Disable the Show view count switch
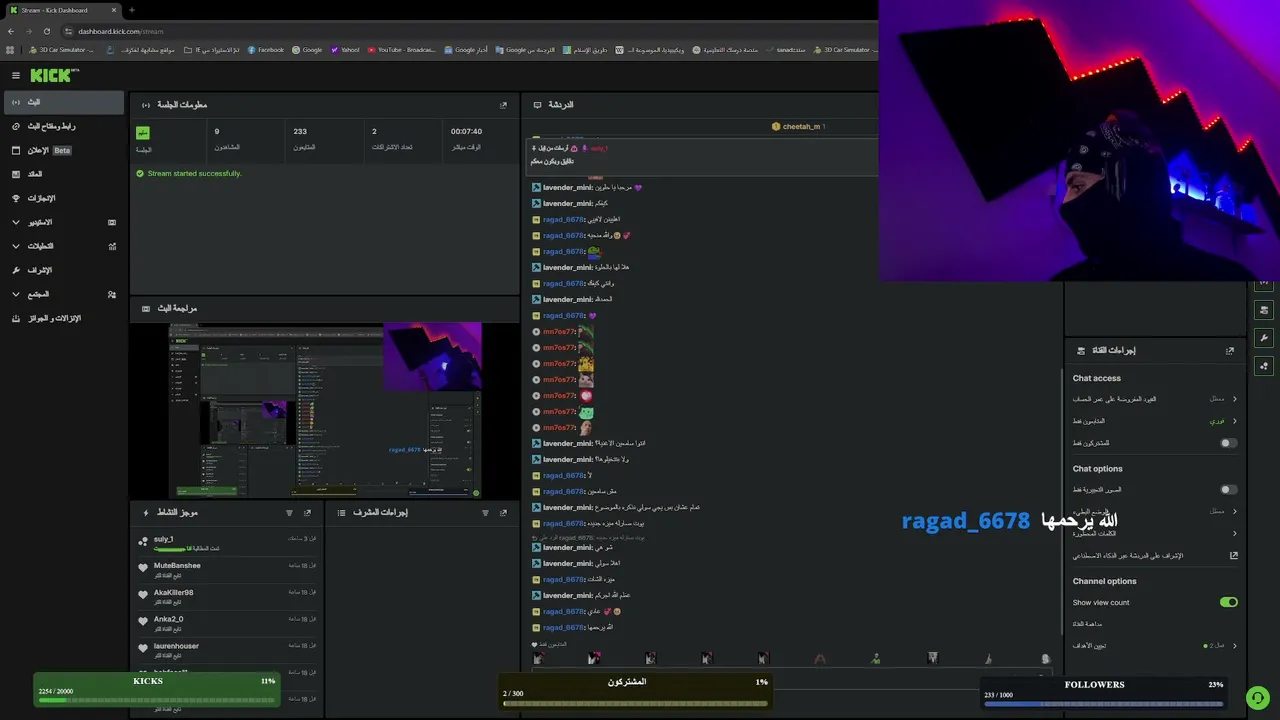This screenshot has height=720, width=1280. (1229, 602)
